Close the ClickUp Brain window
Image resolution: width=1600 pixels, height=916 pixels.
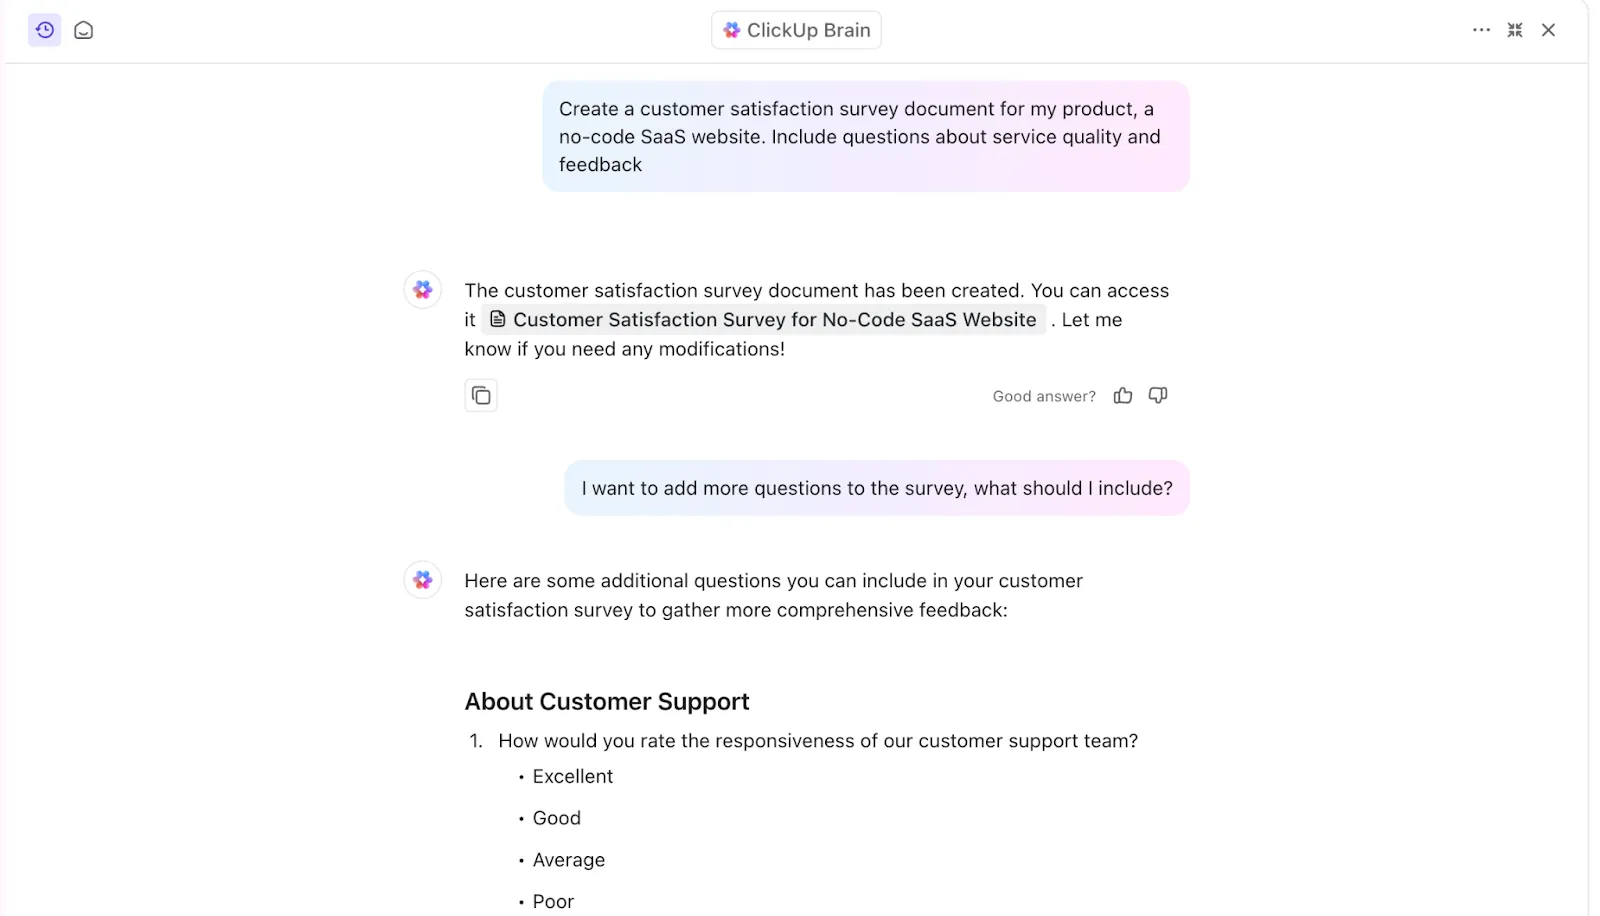(x=1548, y=30)
